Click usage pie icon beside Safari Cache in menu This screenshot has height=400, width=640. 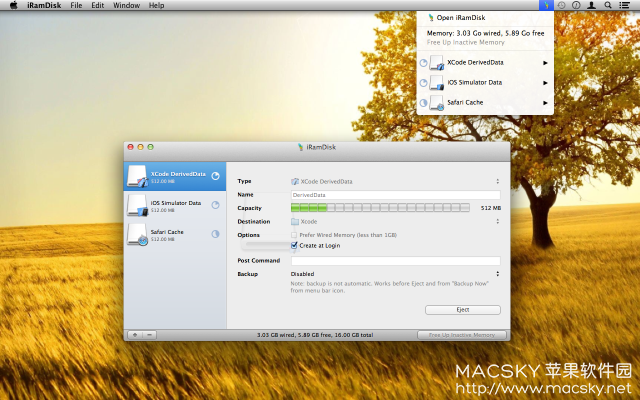point(423,103)
